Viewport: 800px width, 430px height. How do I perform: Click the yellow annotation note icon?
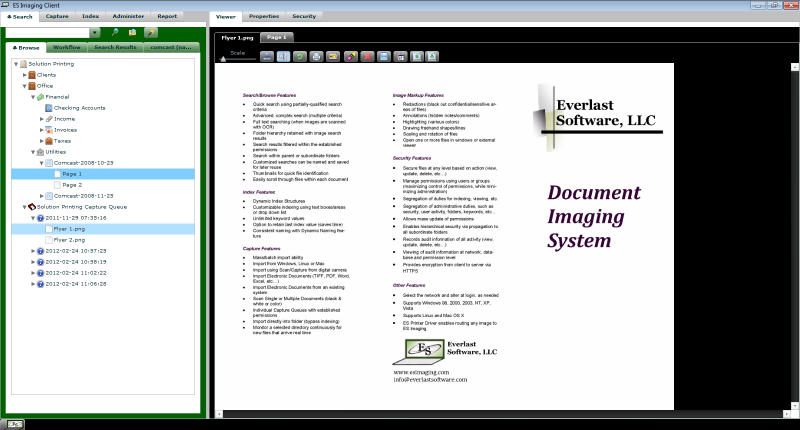(333, 57)
